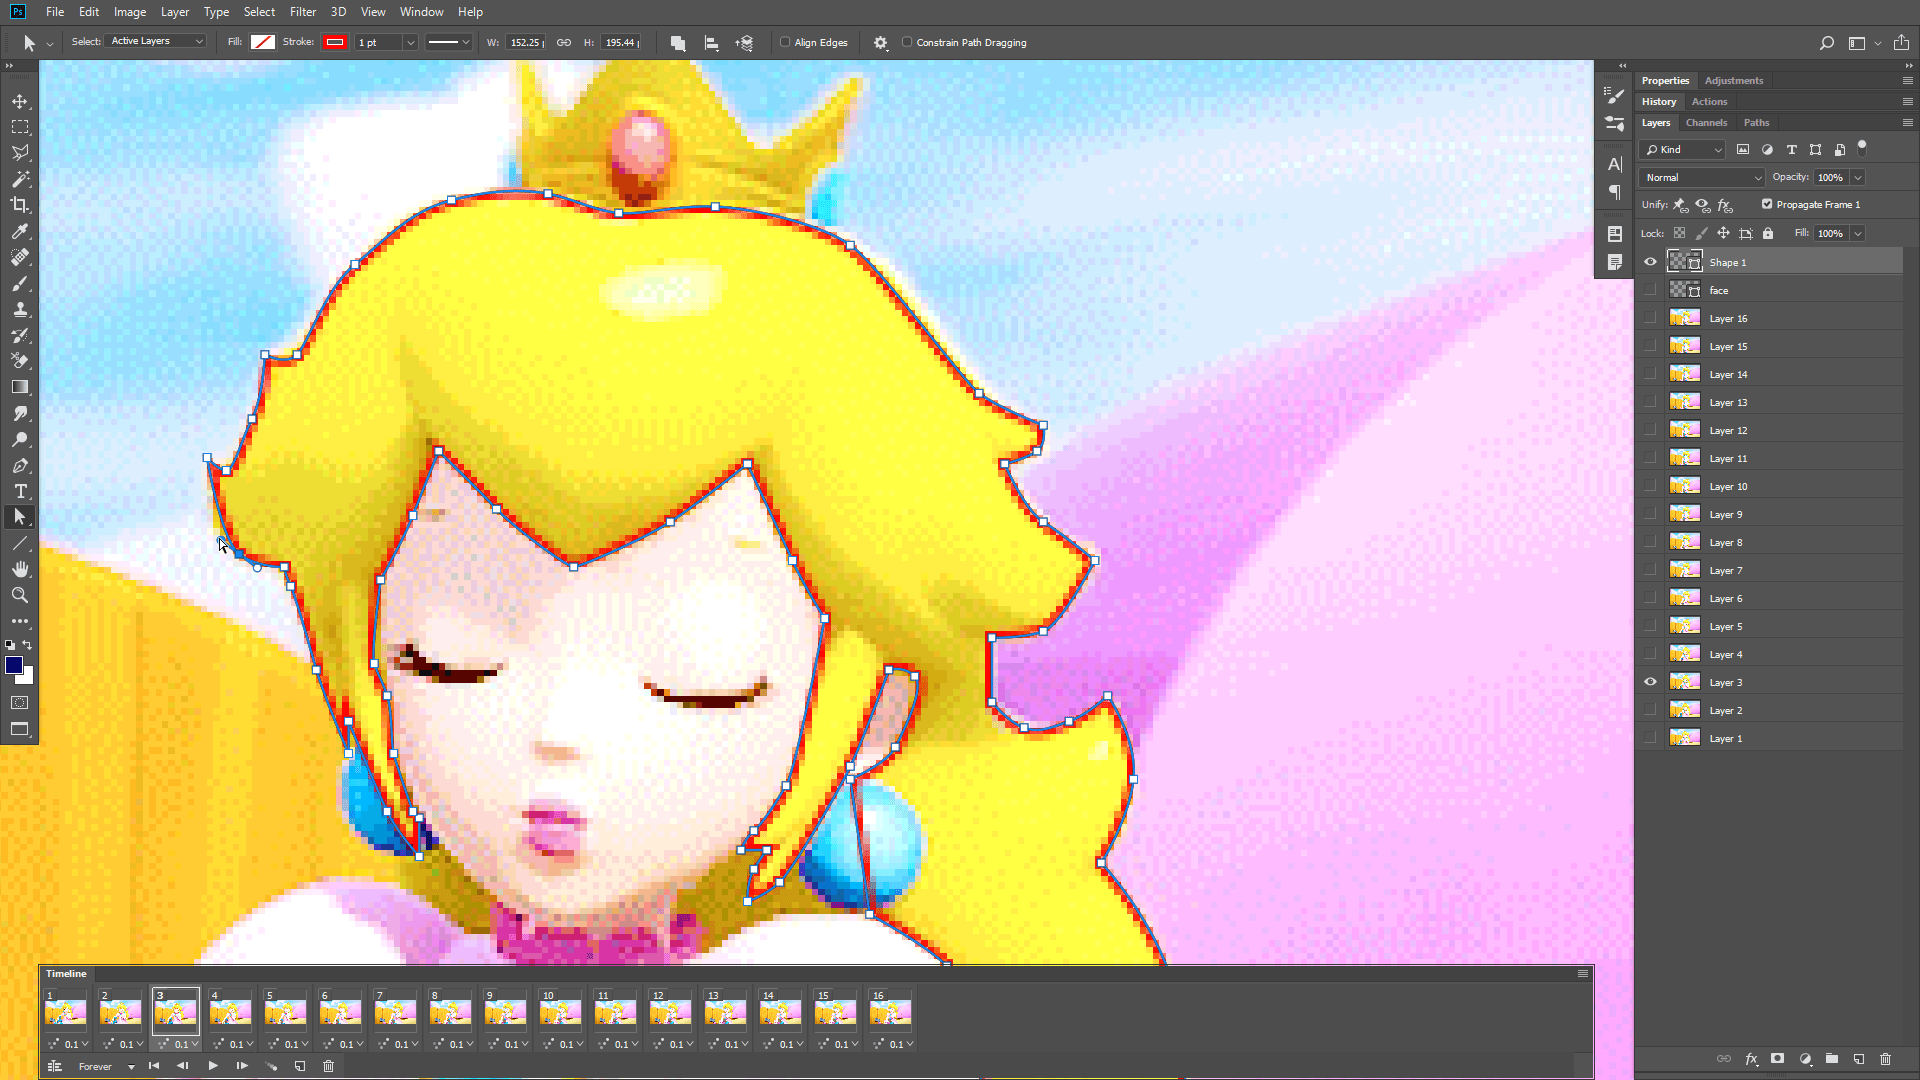Select the Horizontal Type tool
Screen dimensions: 1920x1080
point(20,491)
